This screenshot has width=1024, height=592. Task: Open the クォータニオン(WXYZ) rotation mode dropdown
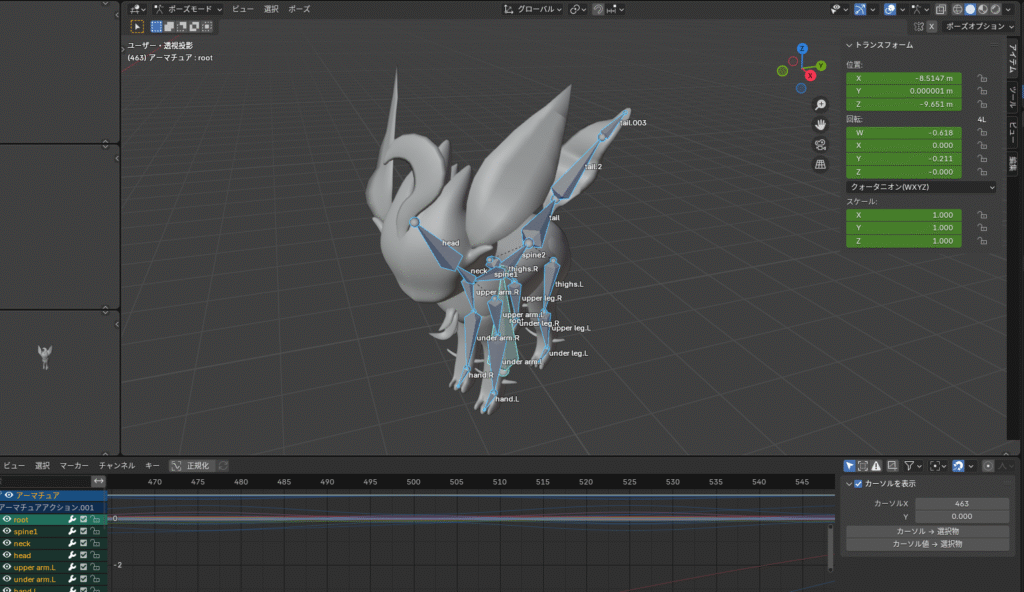[920, 187]
